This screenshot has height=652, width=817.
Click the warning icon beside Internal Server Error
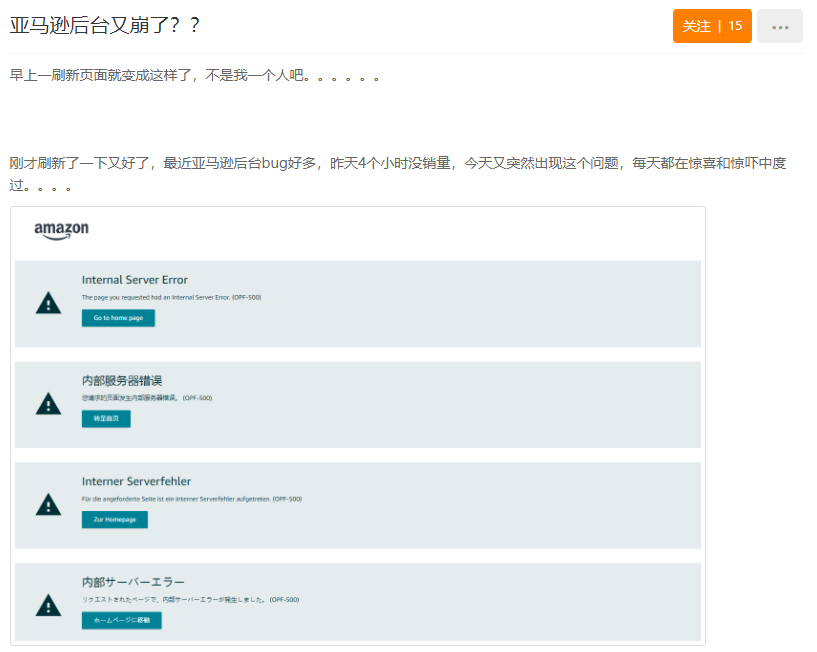[48, 303]
